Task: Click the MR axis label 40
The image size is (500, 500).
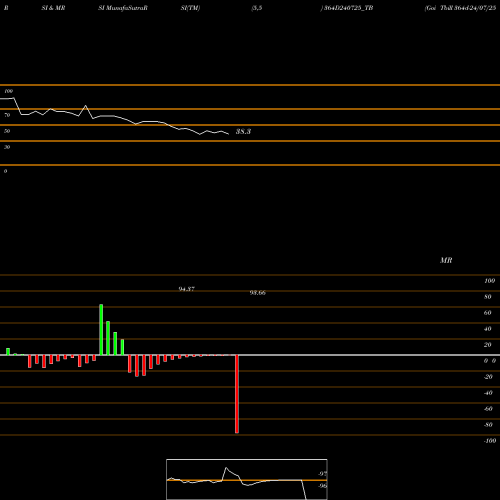Action: coord(488,329)
